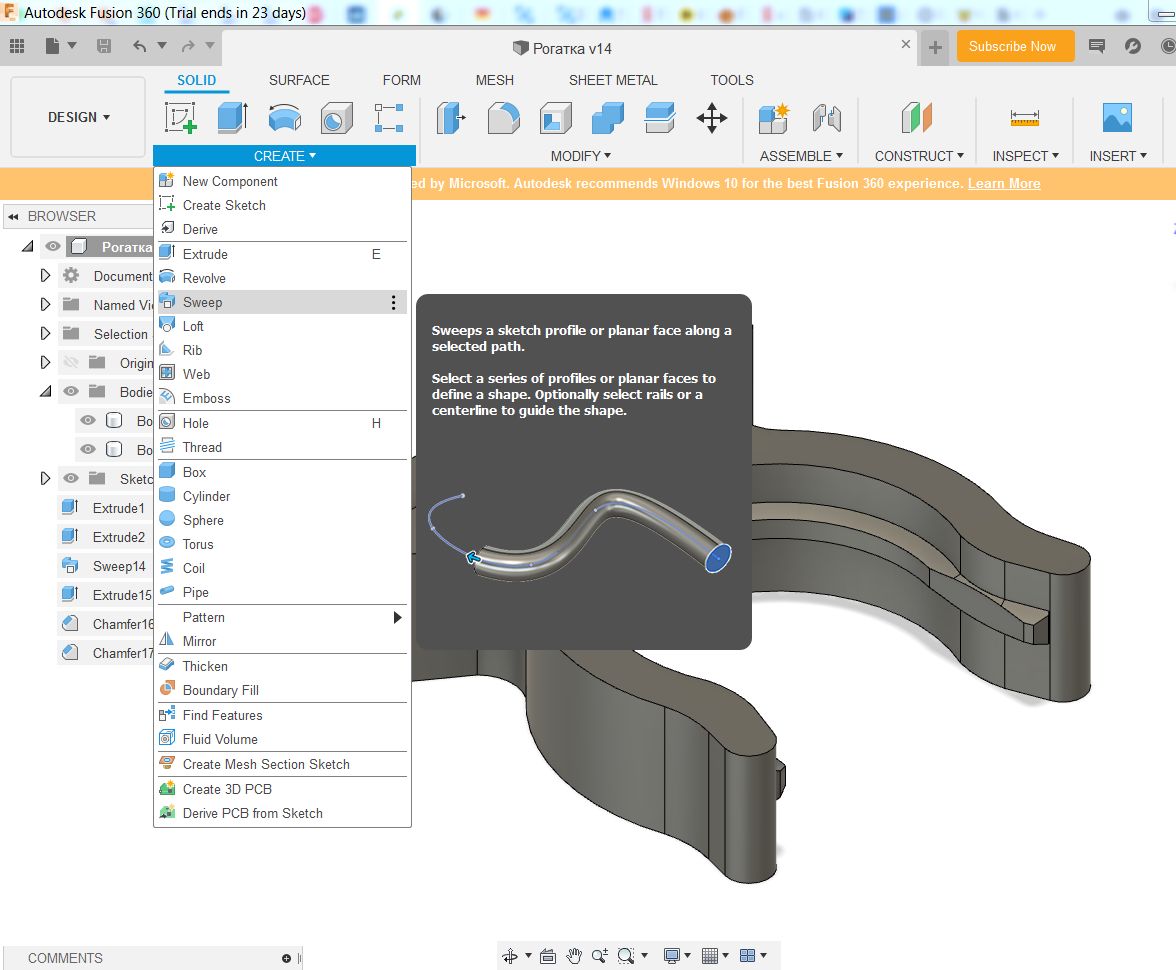The height and width of the screenshot is (970, 1176).
Task: Choose Loft from the Create menu
Action: pyautogui.click(x=193, y=326)
